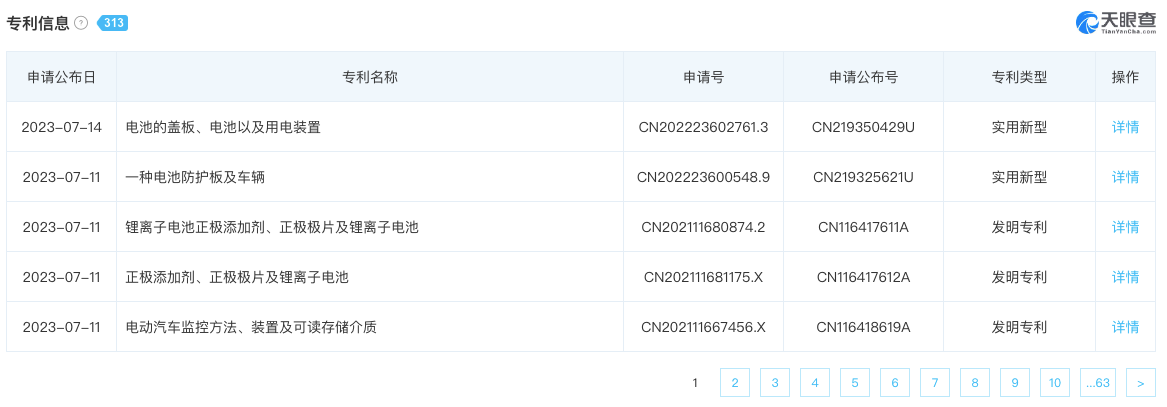View 详情 of patent CN116417612A
Viewport: 1167px width, 407px height.
pos(1125,277)
